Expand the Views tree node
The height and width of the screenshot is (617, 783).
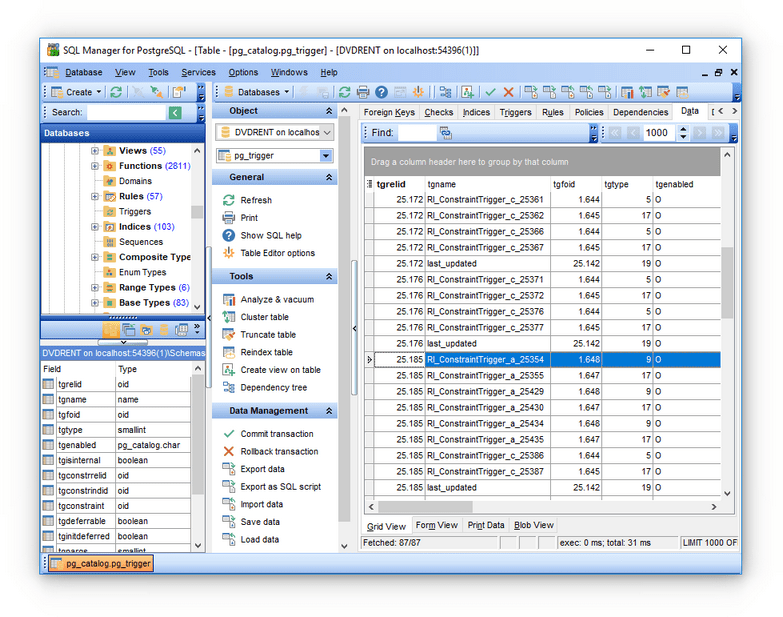(x=94, y=151)
